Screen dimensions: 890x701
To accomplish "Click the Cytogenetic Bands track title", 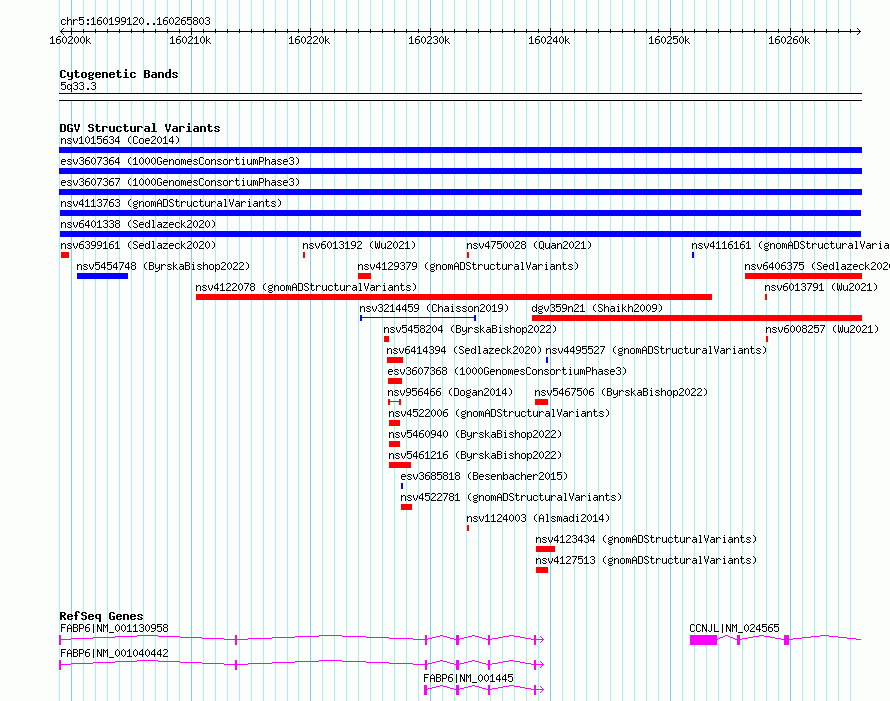I will coord(119,74).
